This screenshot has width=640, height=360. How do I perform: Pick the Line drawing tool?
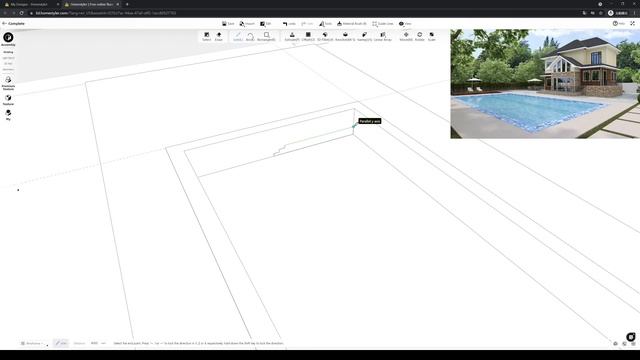coord(238,36)
